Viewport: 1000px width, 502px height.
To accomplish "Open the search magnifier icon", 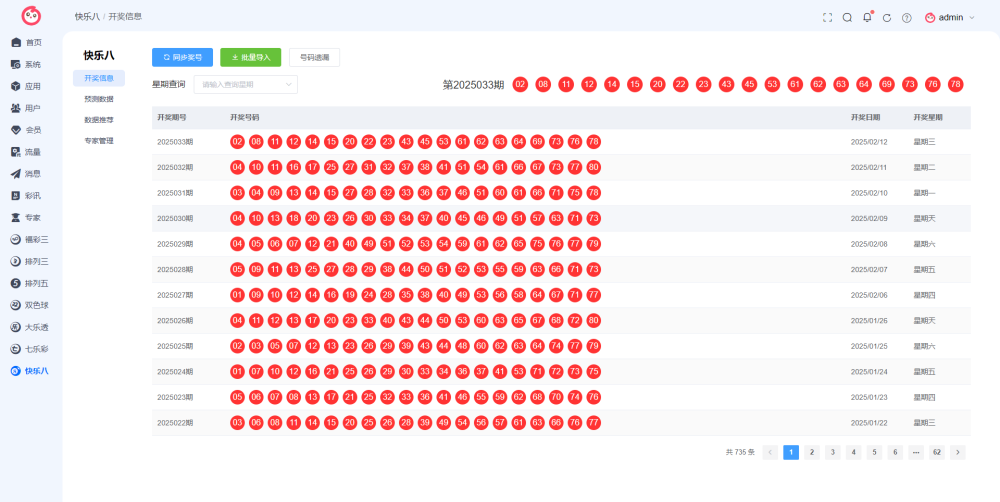I will (847, 18).
